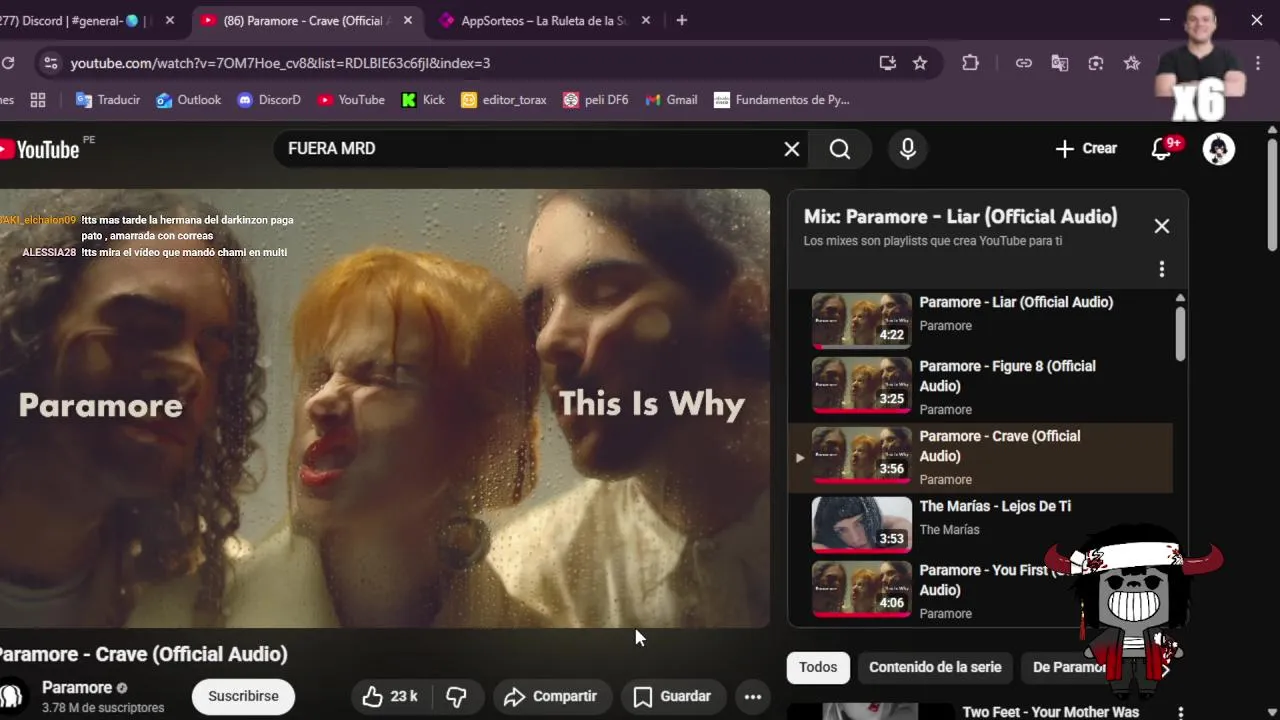Open the account avatar menu
The image size is (1280, 720).
[1218, 149]
